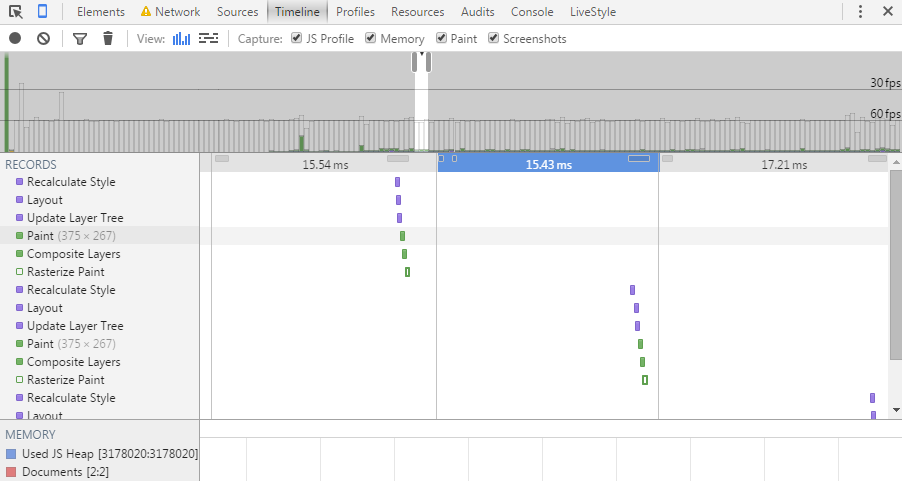
Task: Disable the Memory capture checkbox
Action: [x=371, y=39]
